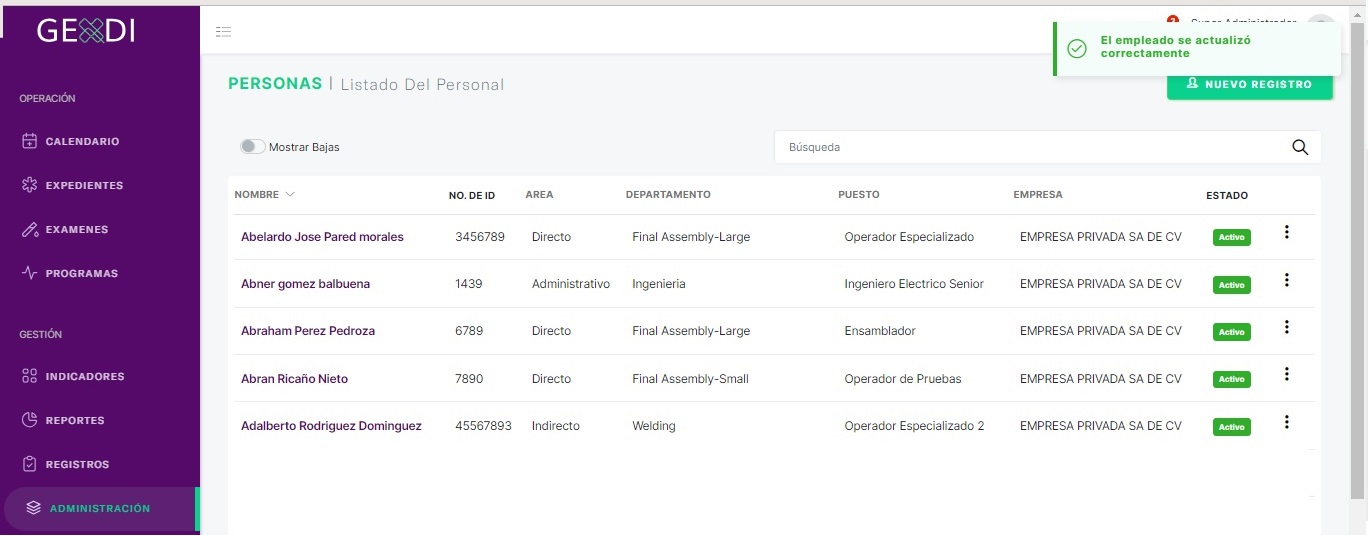This screenshot has height=536, width=1368.
Task: Click Activo badge for Abner gomez balbuena
Action: pyautogui.click(x=1231, y=285)
